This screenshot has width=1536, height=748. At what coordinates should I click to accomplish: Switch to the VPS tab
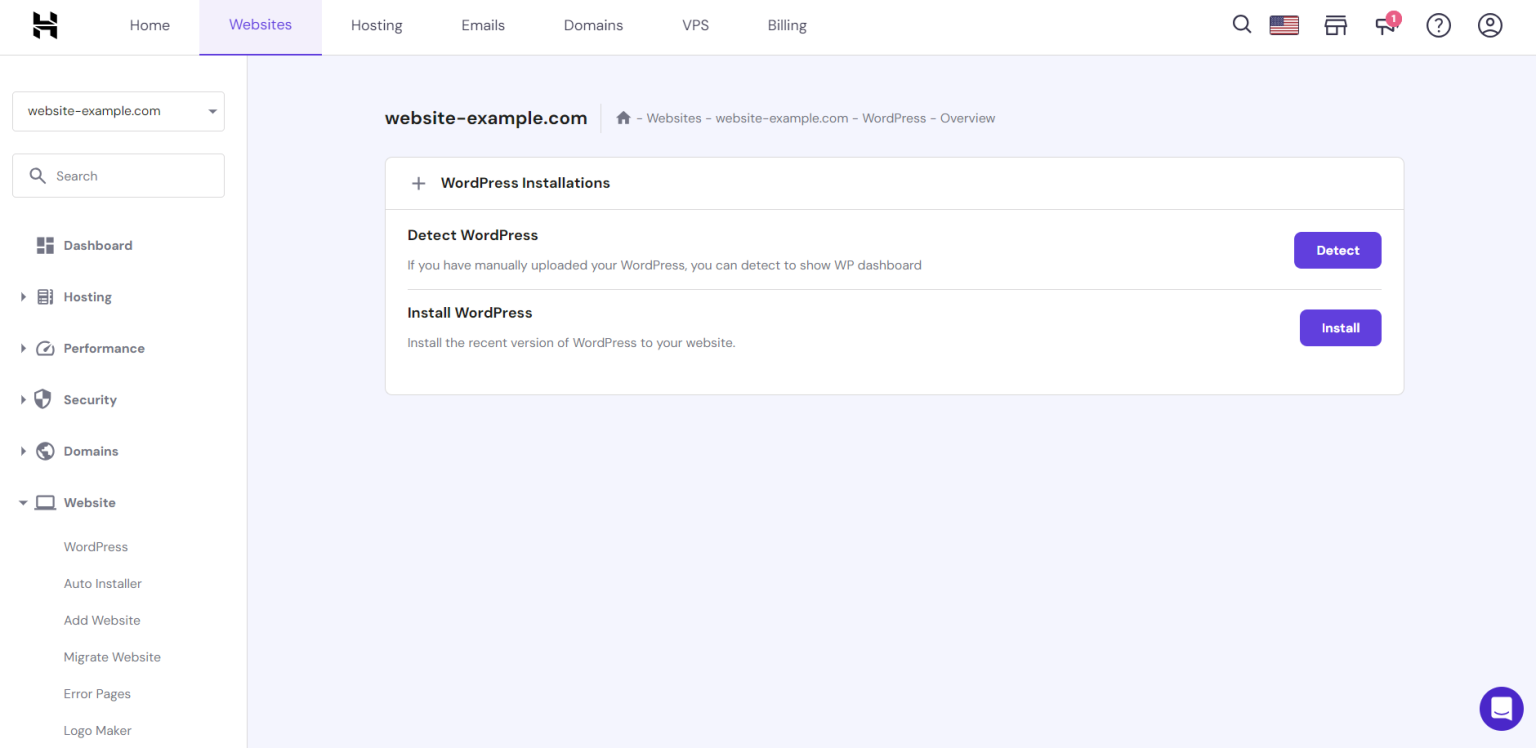(x=695, y=25)
